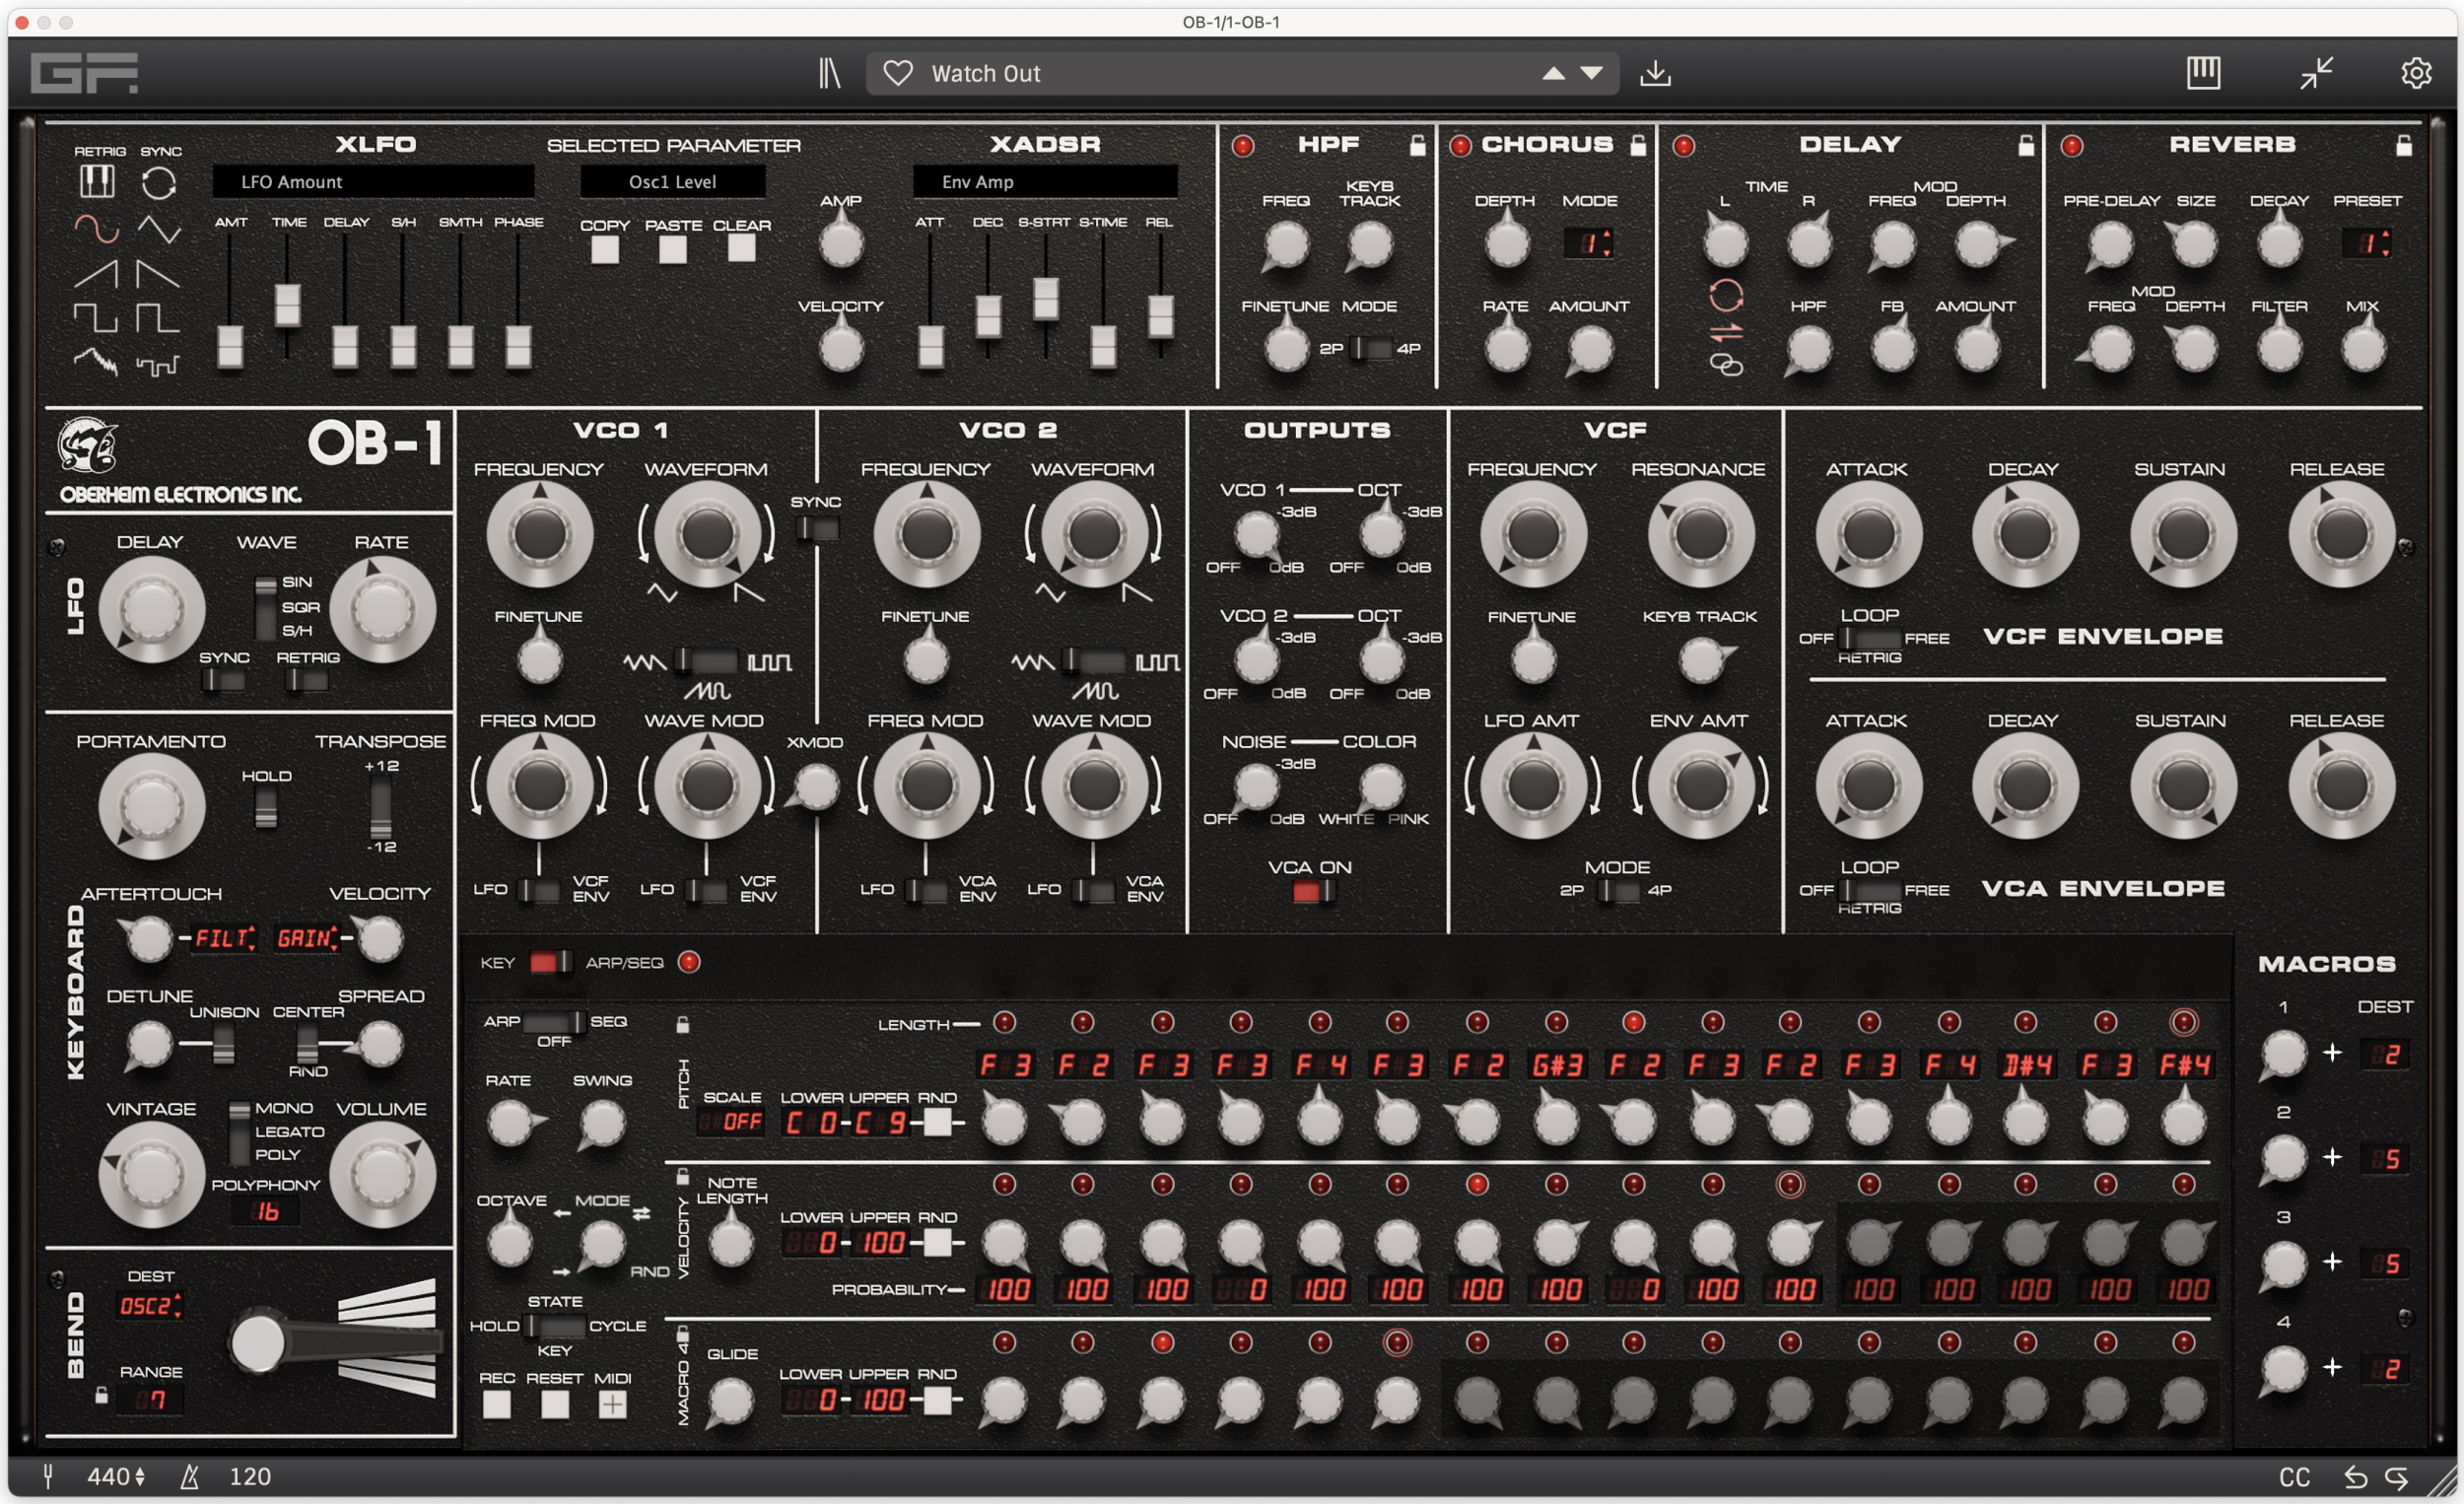Toggle the Chorus power LED
The image size is (2464, 1504).
tap(1460, 146)
